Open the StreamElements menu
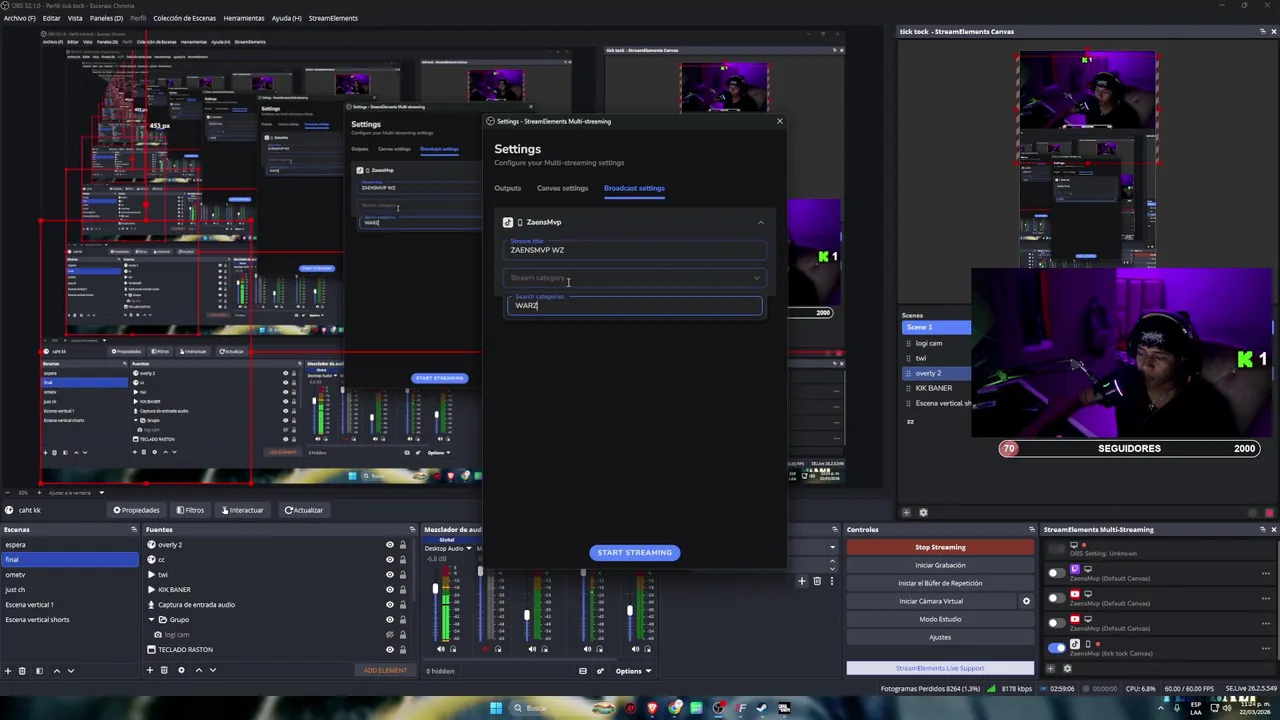 [x=333, y=18]
